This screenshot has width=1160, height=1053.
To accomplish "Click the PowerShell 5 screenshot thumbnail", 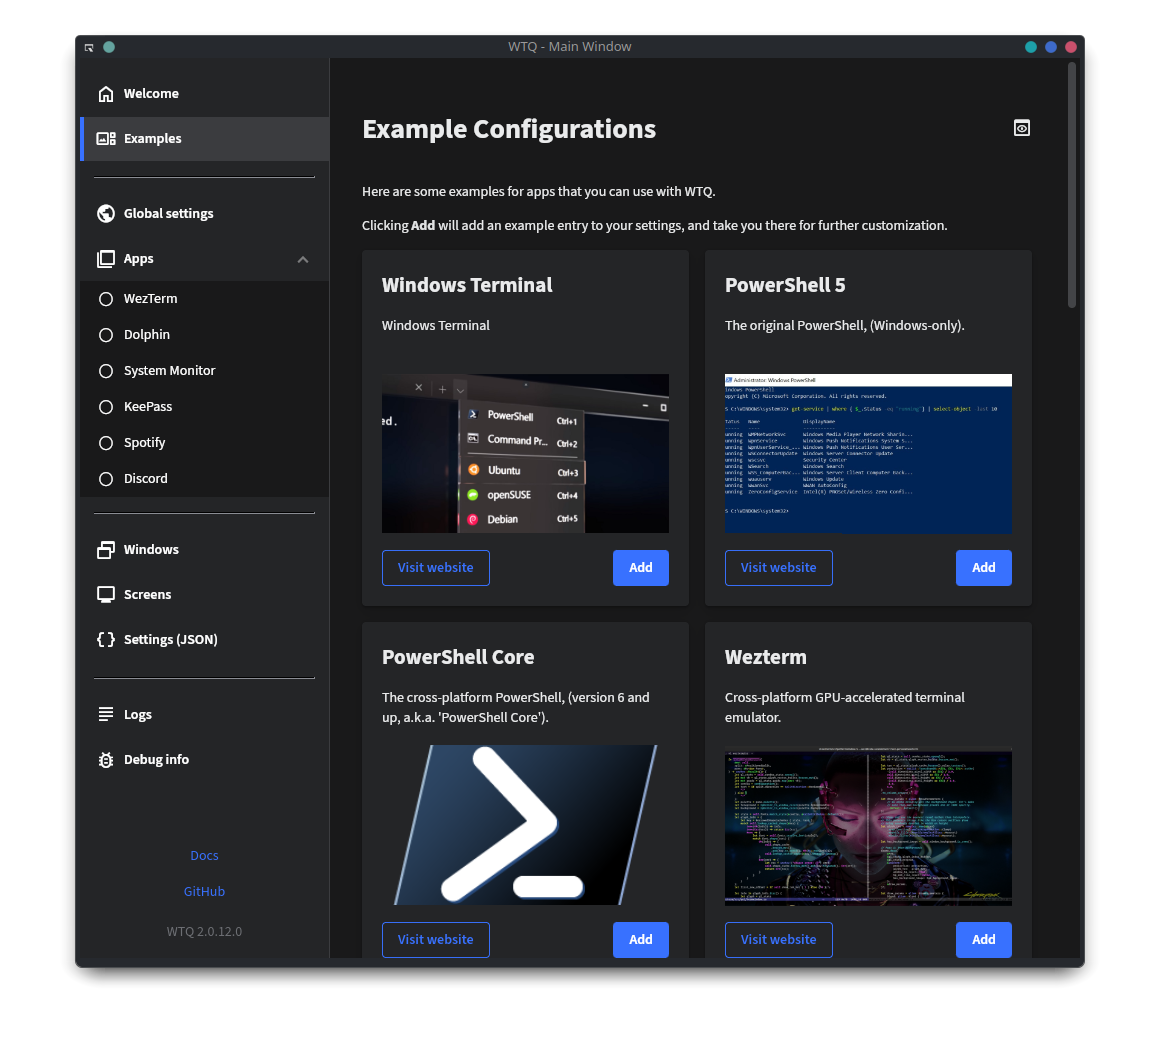I will 868,454.
